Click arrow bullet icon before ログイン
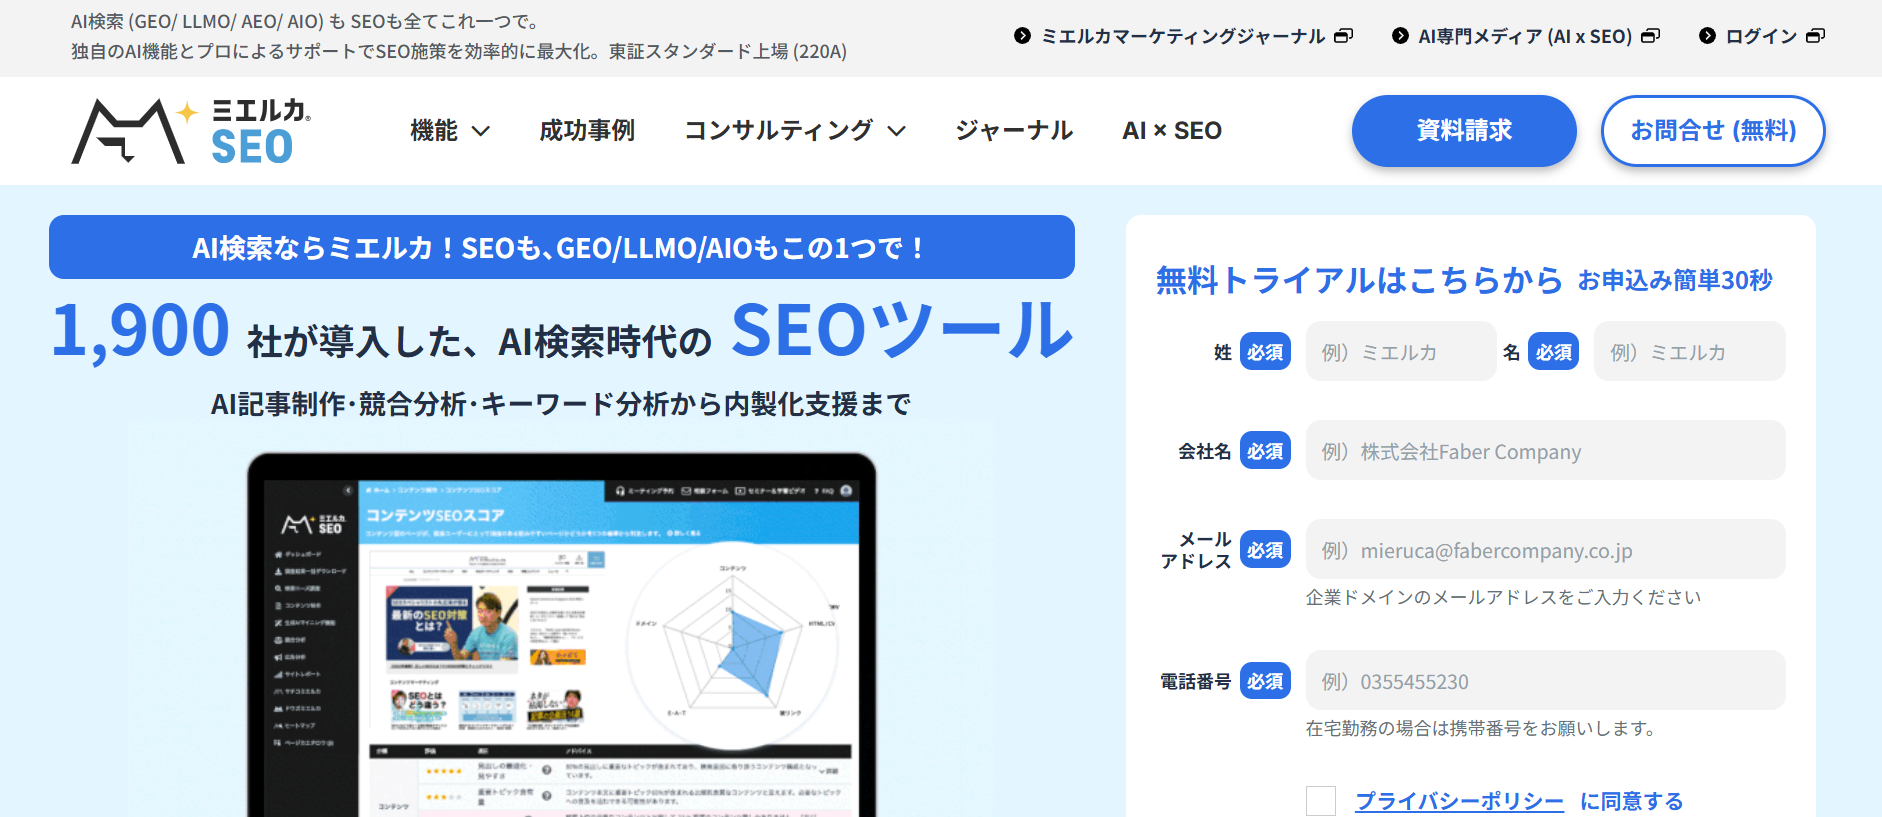 (1707, 36)
